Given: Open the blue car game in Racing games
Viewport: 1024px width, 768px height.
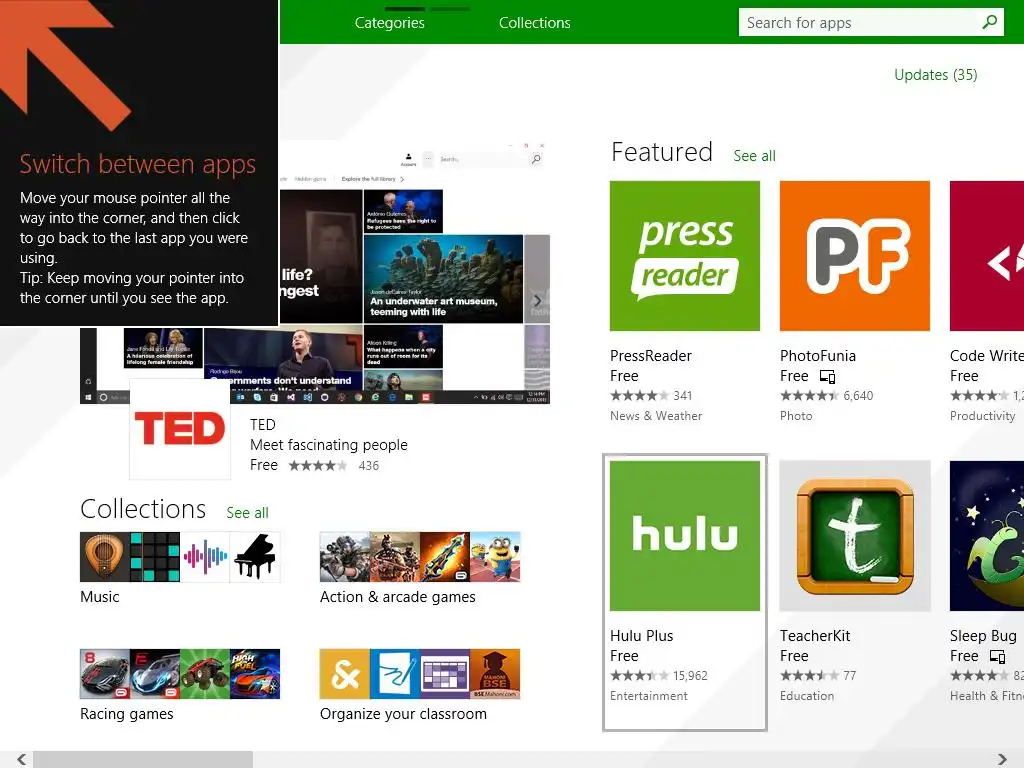Looking at the screenshot, I should (155, 674).
